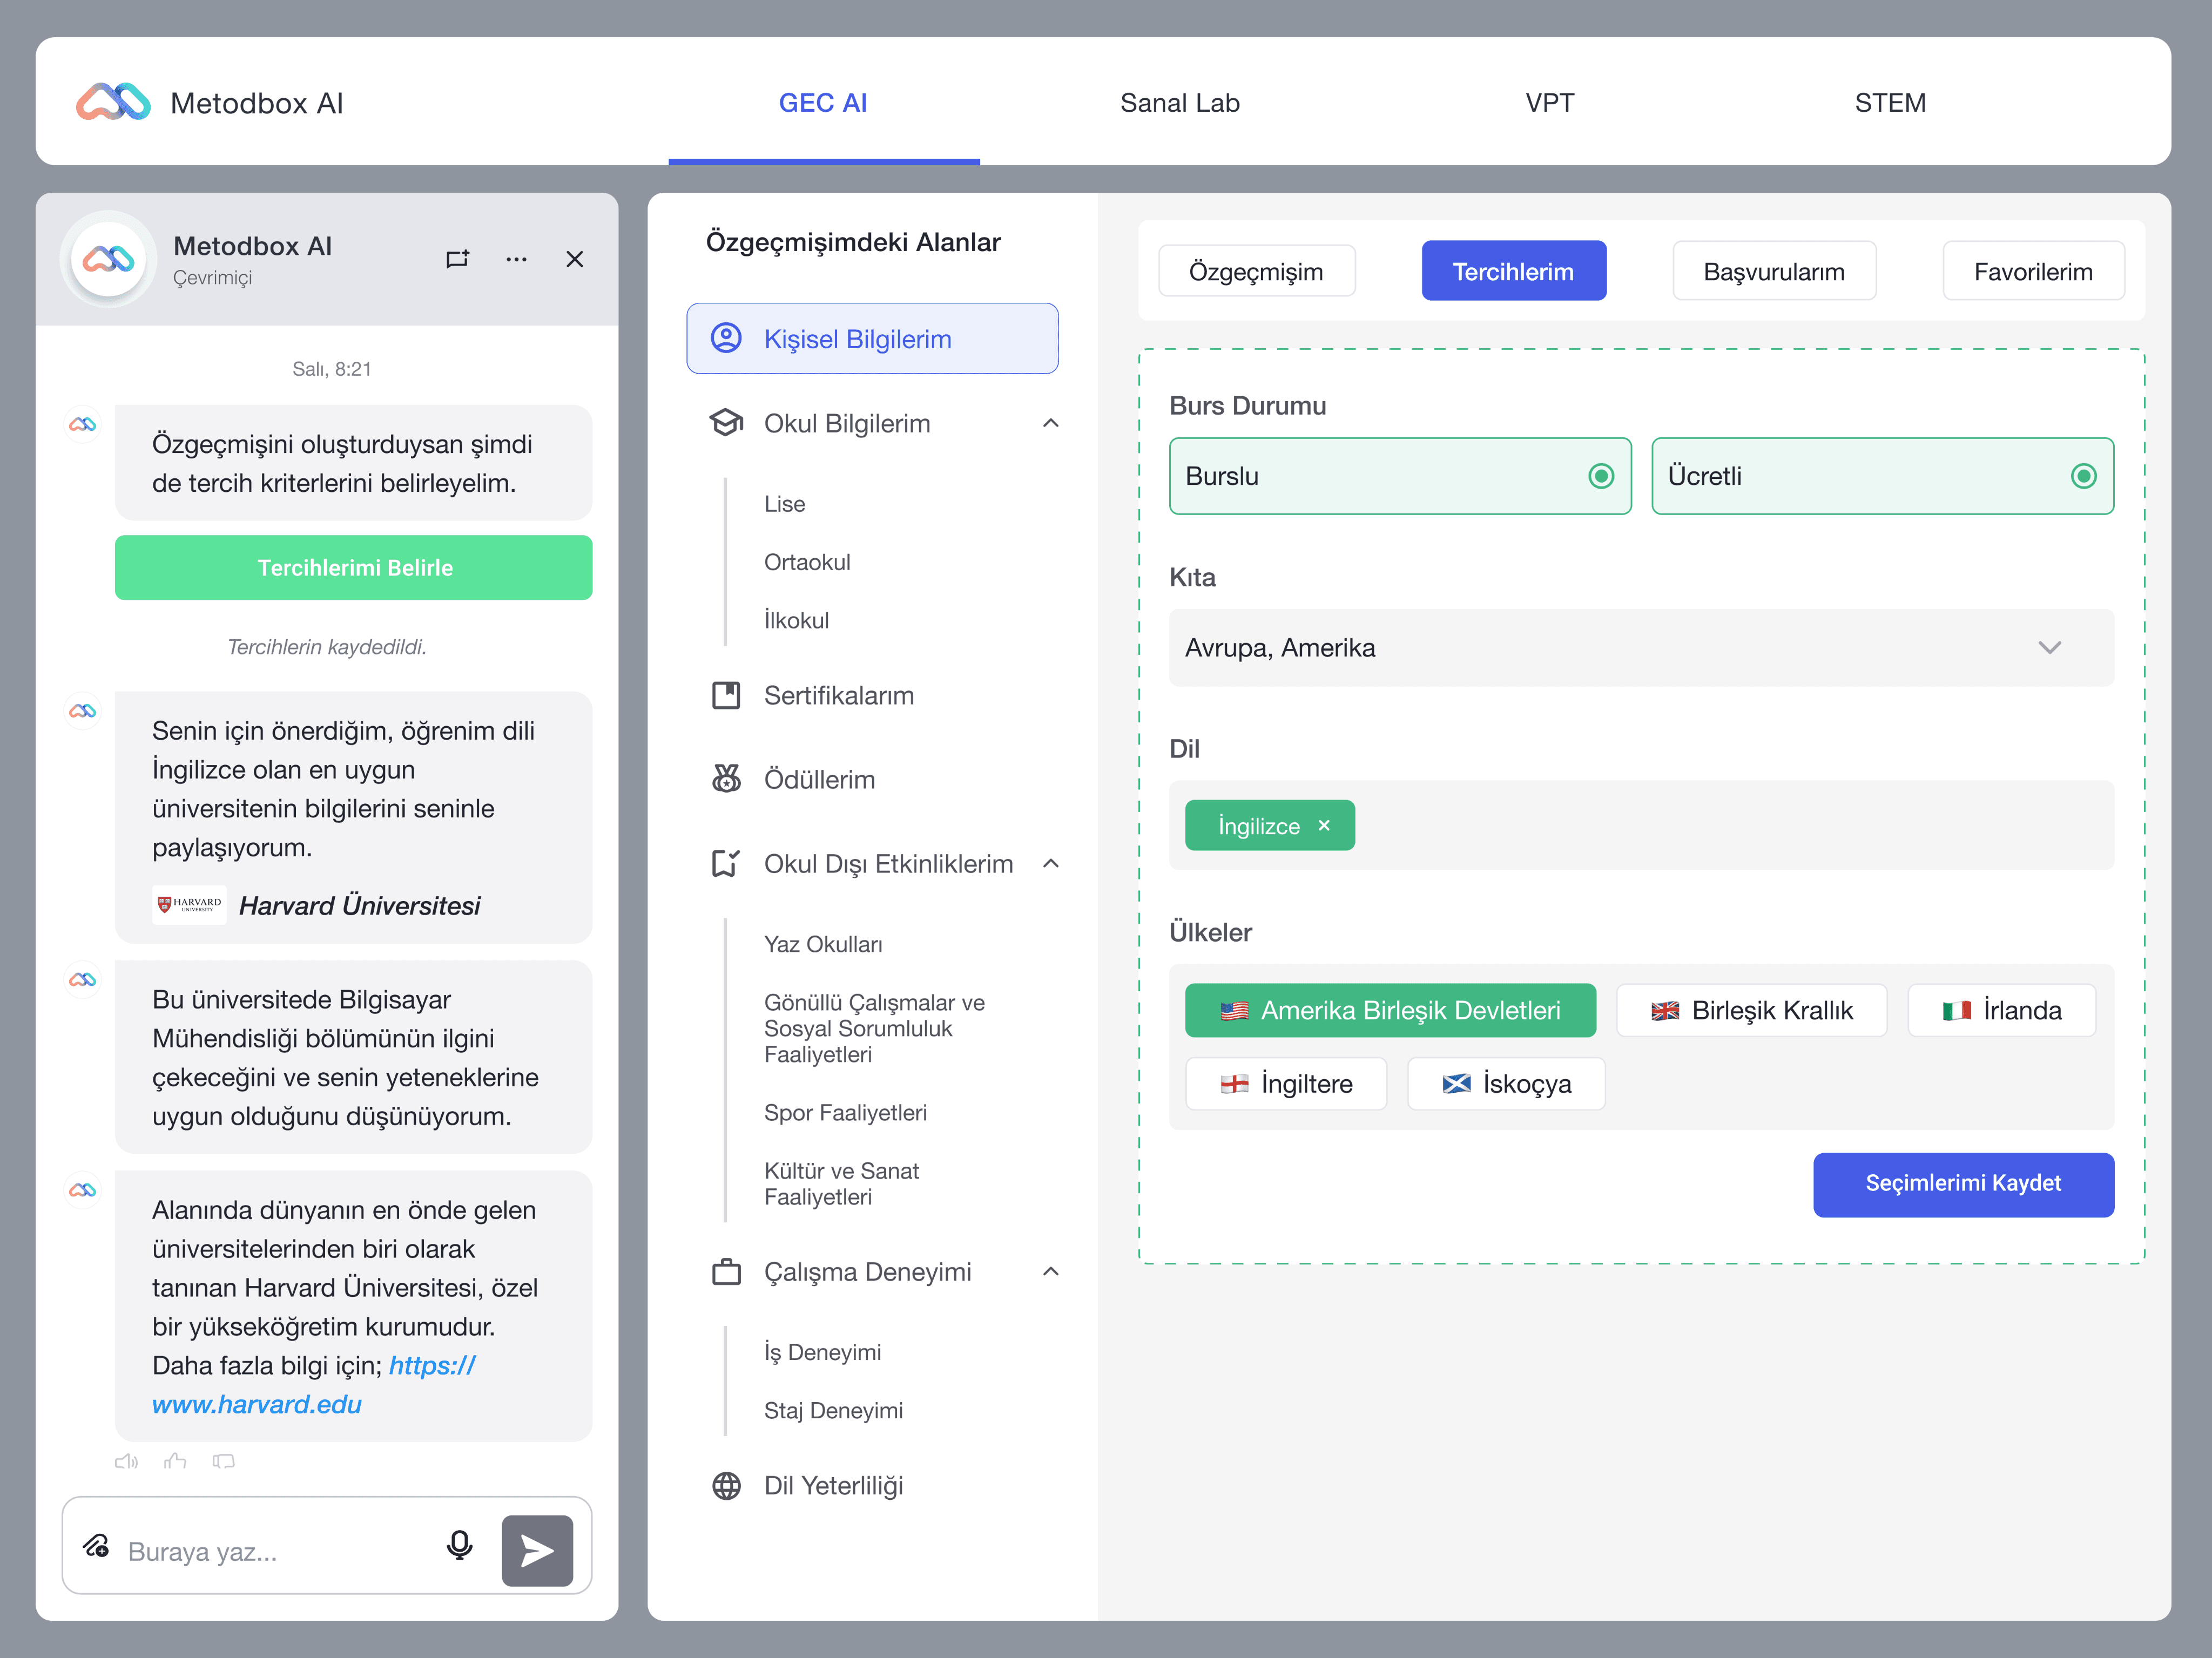Select the Burslu radio option
The height and width of the screenshot is (1658, 2212).
[x=1601, y=476]
